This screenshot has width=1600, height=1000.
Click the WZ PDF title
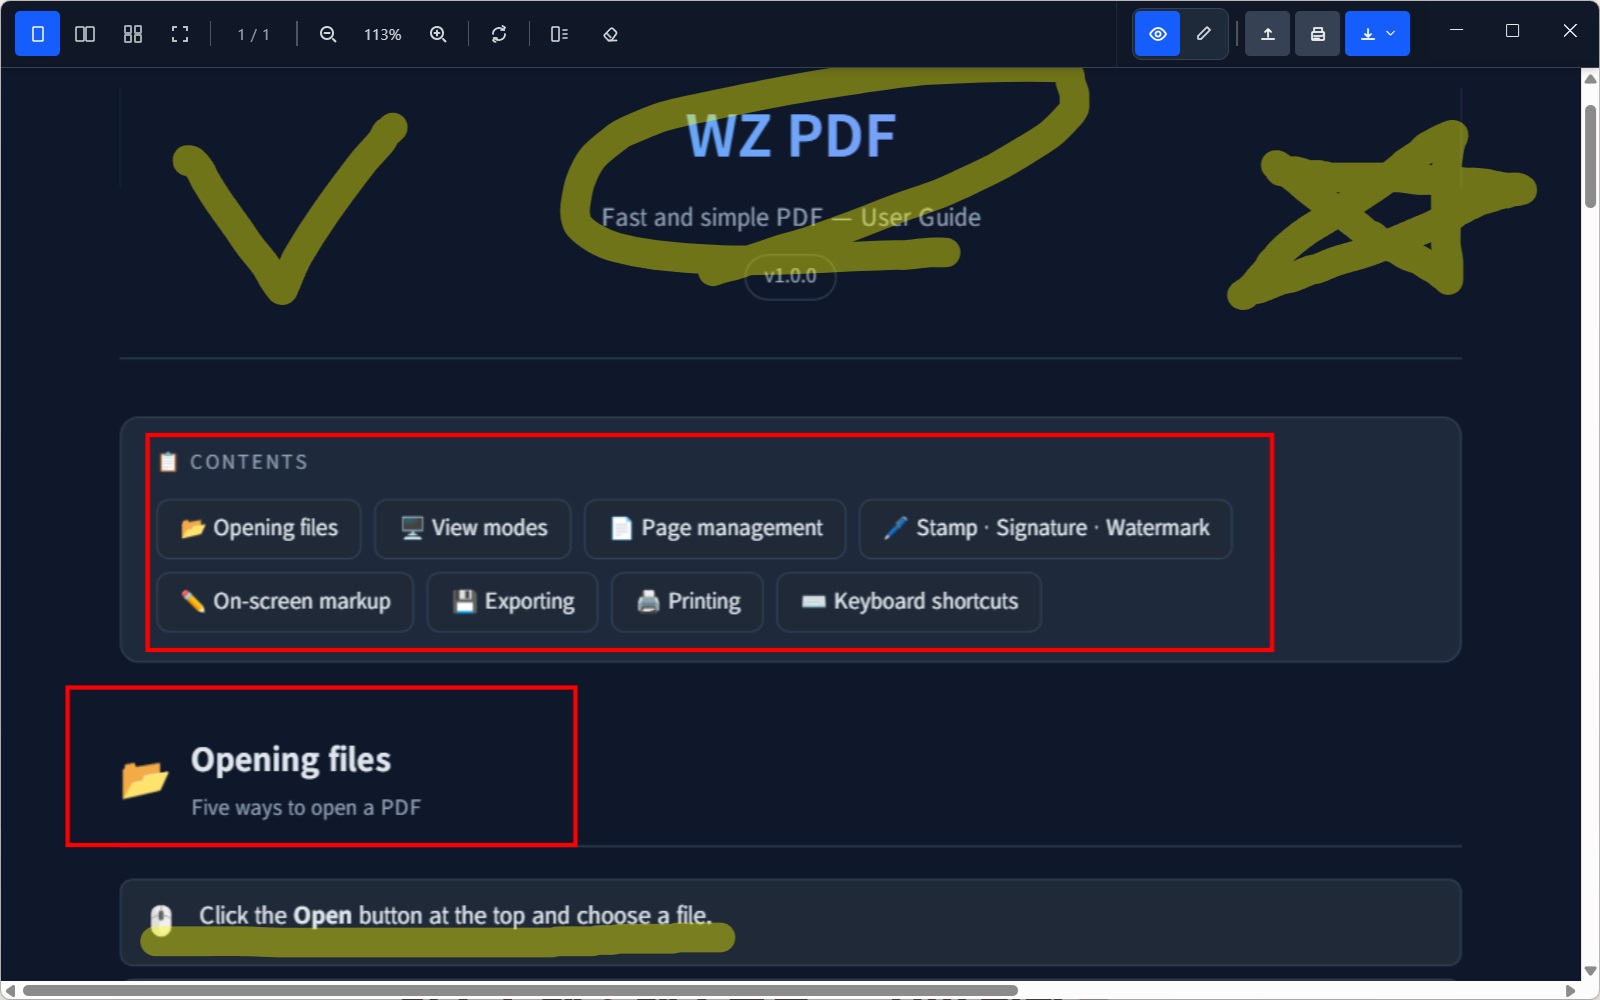(791, 136)
